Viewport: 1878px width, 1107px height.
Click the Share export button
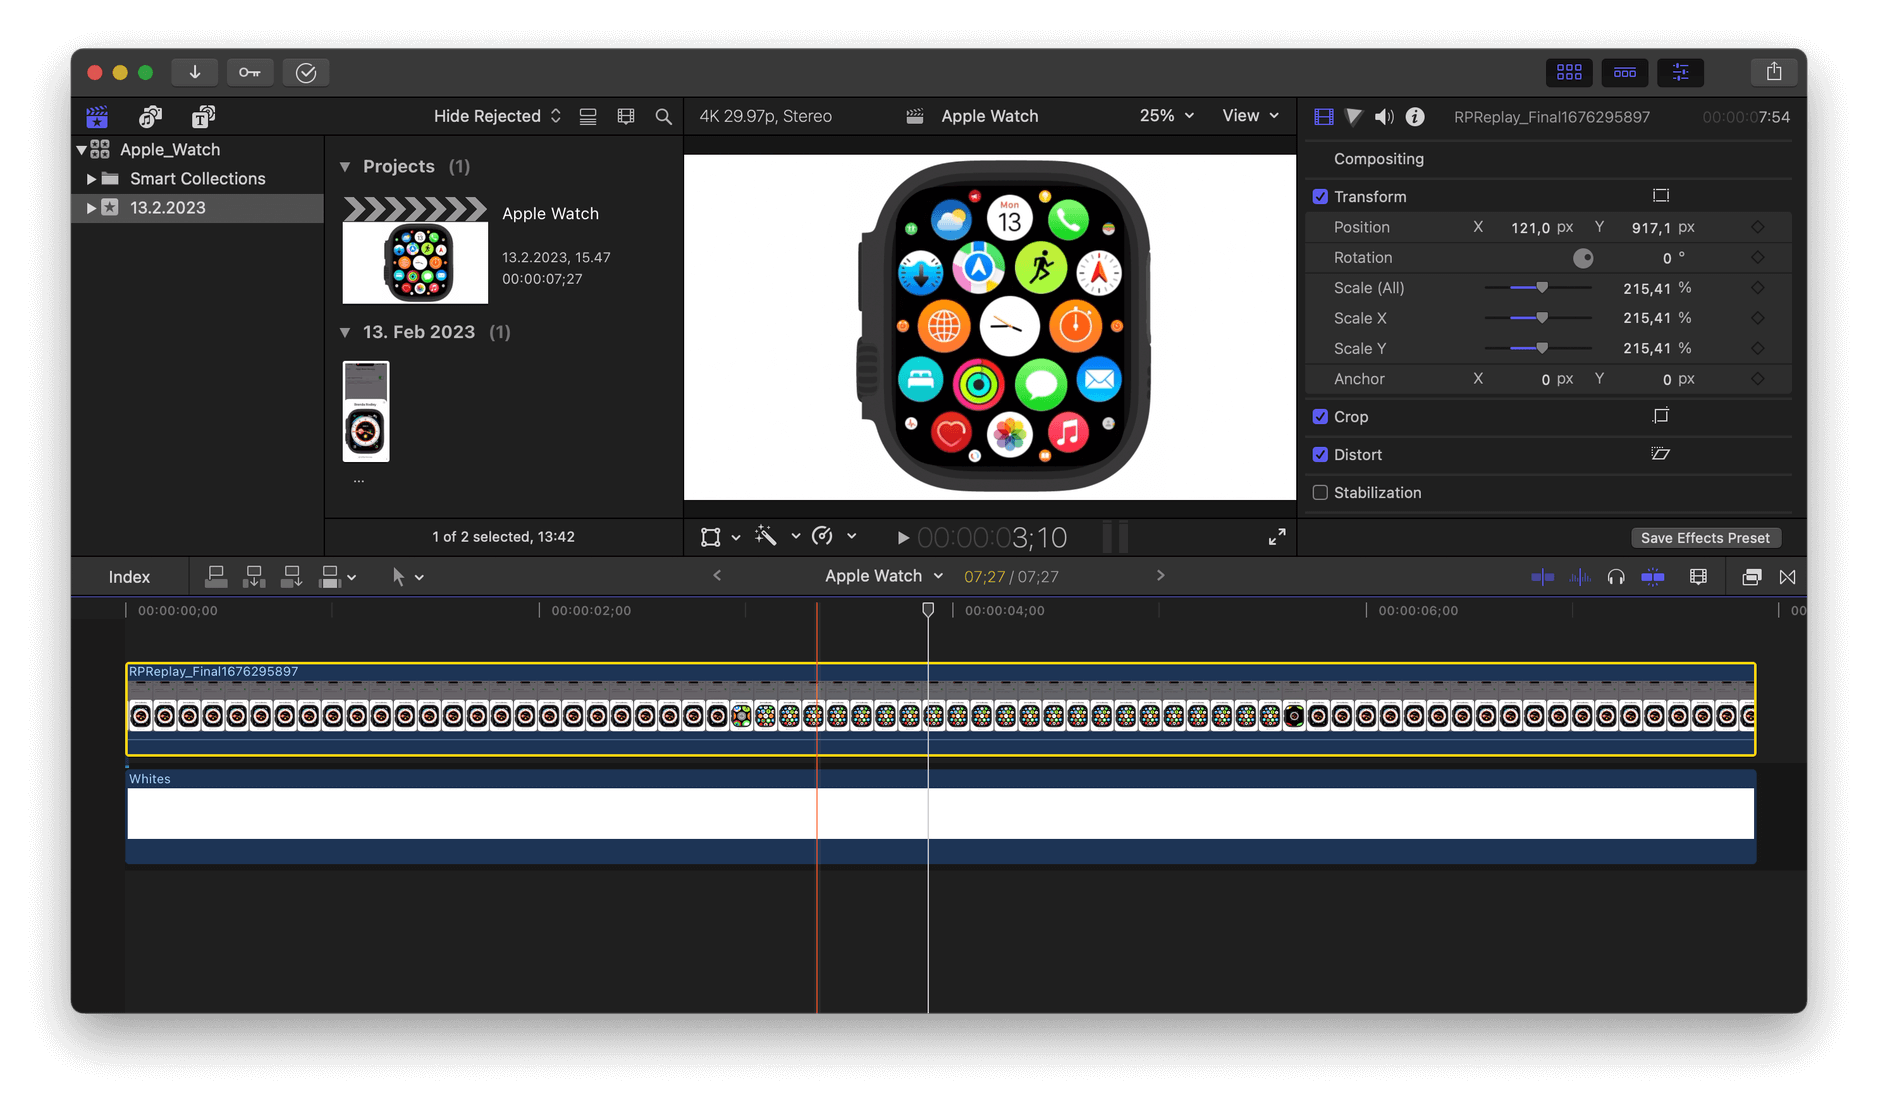coord(1774,72)
